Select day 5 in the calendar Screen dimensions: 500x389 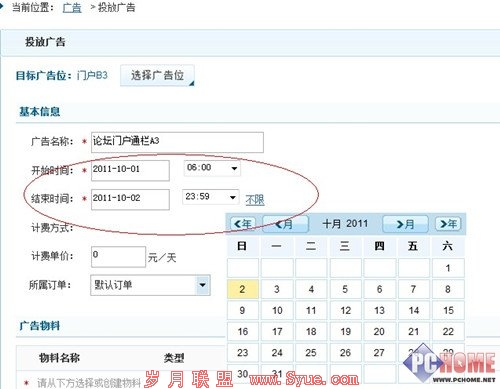pos(345,289)
